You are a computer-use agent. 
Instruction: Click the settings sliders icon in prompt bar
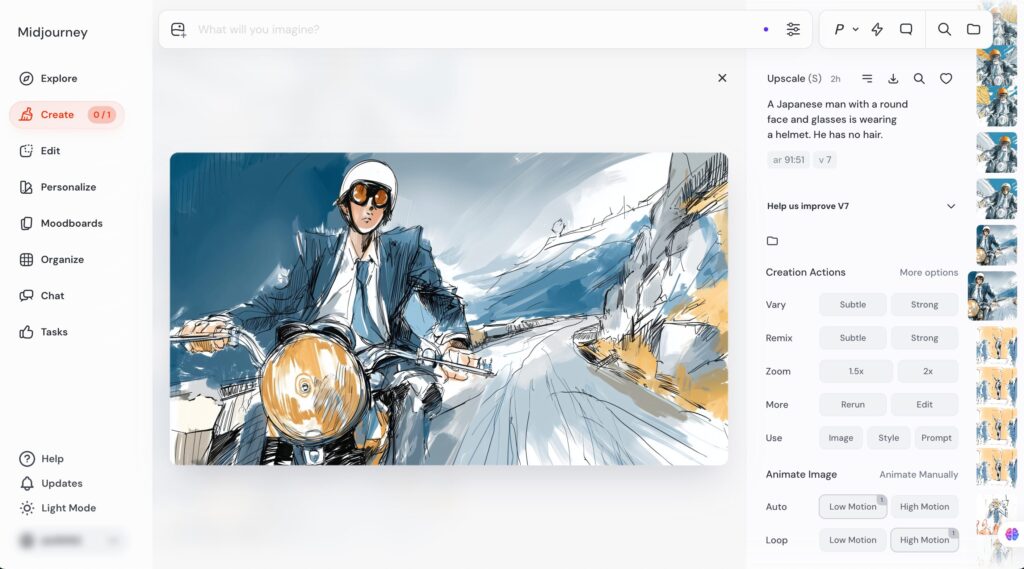[x=793, y=30]
